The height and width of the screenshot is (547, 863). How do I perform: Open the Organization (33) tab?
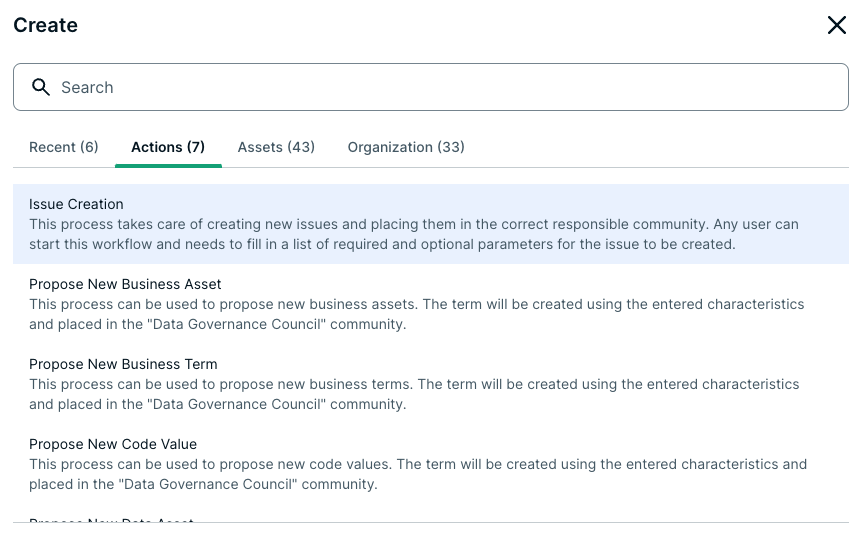(406, 147)
